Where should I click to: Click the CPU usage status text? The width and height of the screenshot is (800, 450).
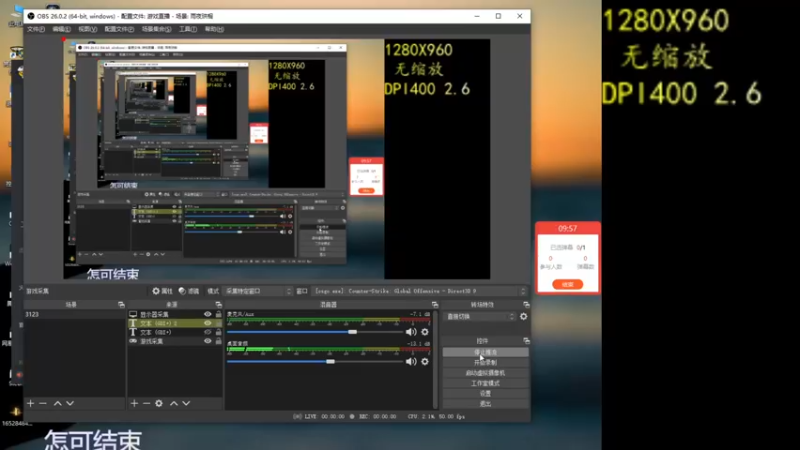pos(436,416)
